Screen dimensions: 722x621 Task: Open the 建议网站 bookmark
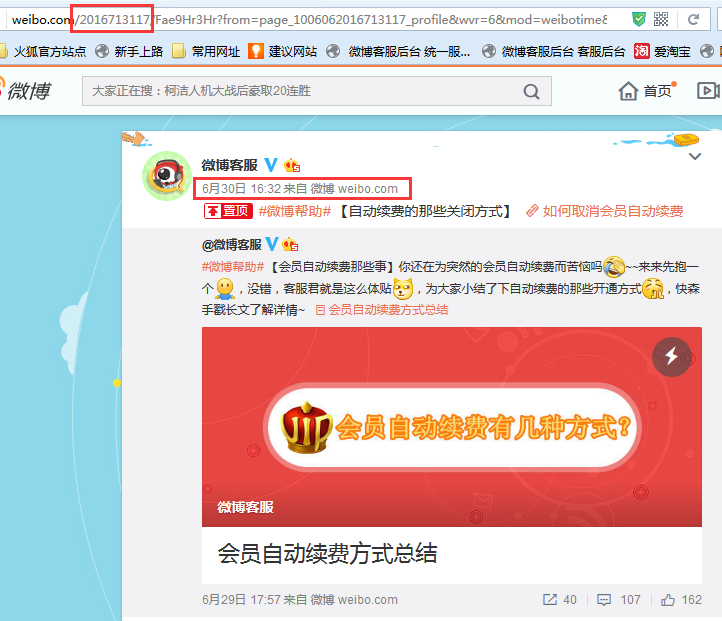[282, 52]
